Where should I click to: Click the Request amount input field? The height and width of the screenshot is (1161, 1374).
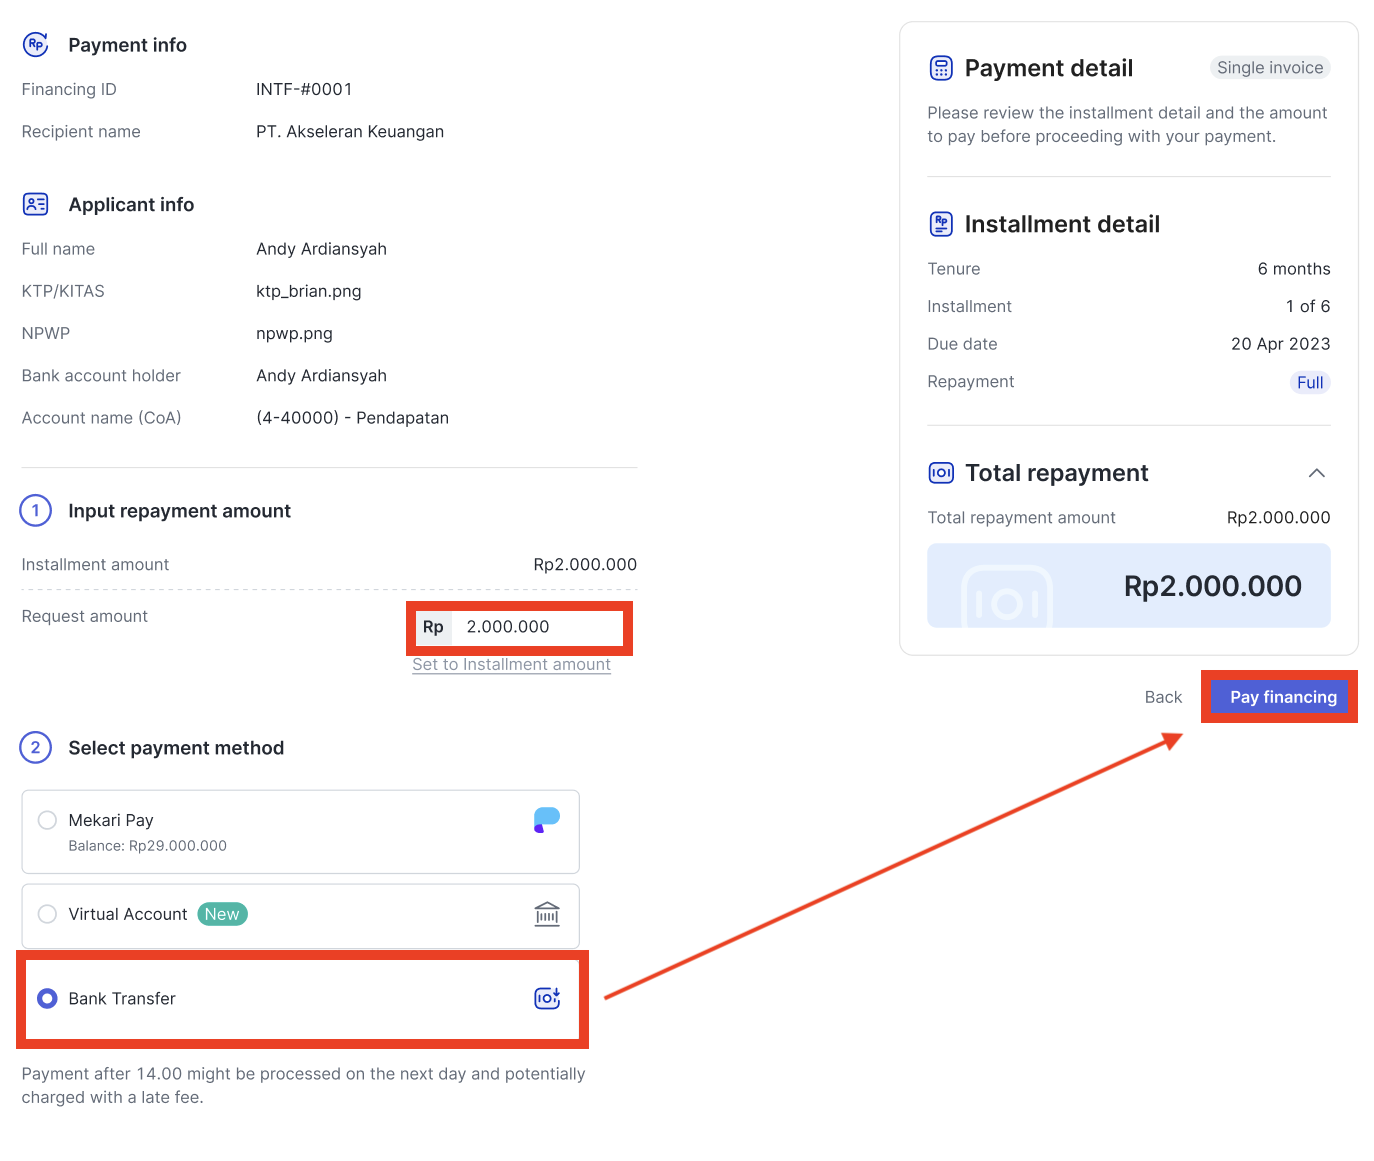click(518, 627)
